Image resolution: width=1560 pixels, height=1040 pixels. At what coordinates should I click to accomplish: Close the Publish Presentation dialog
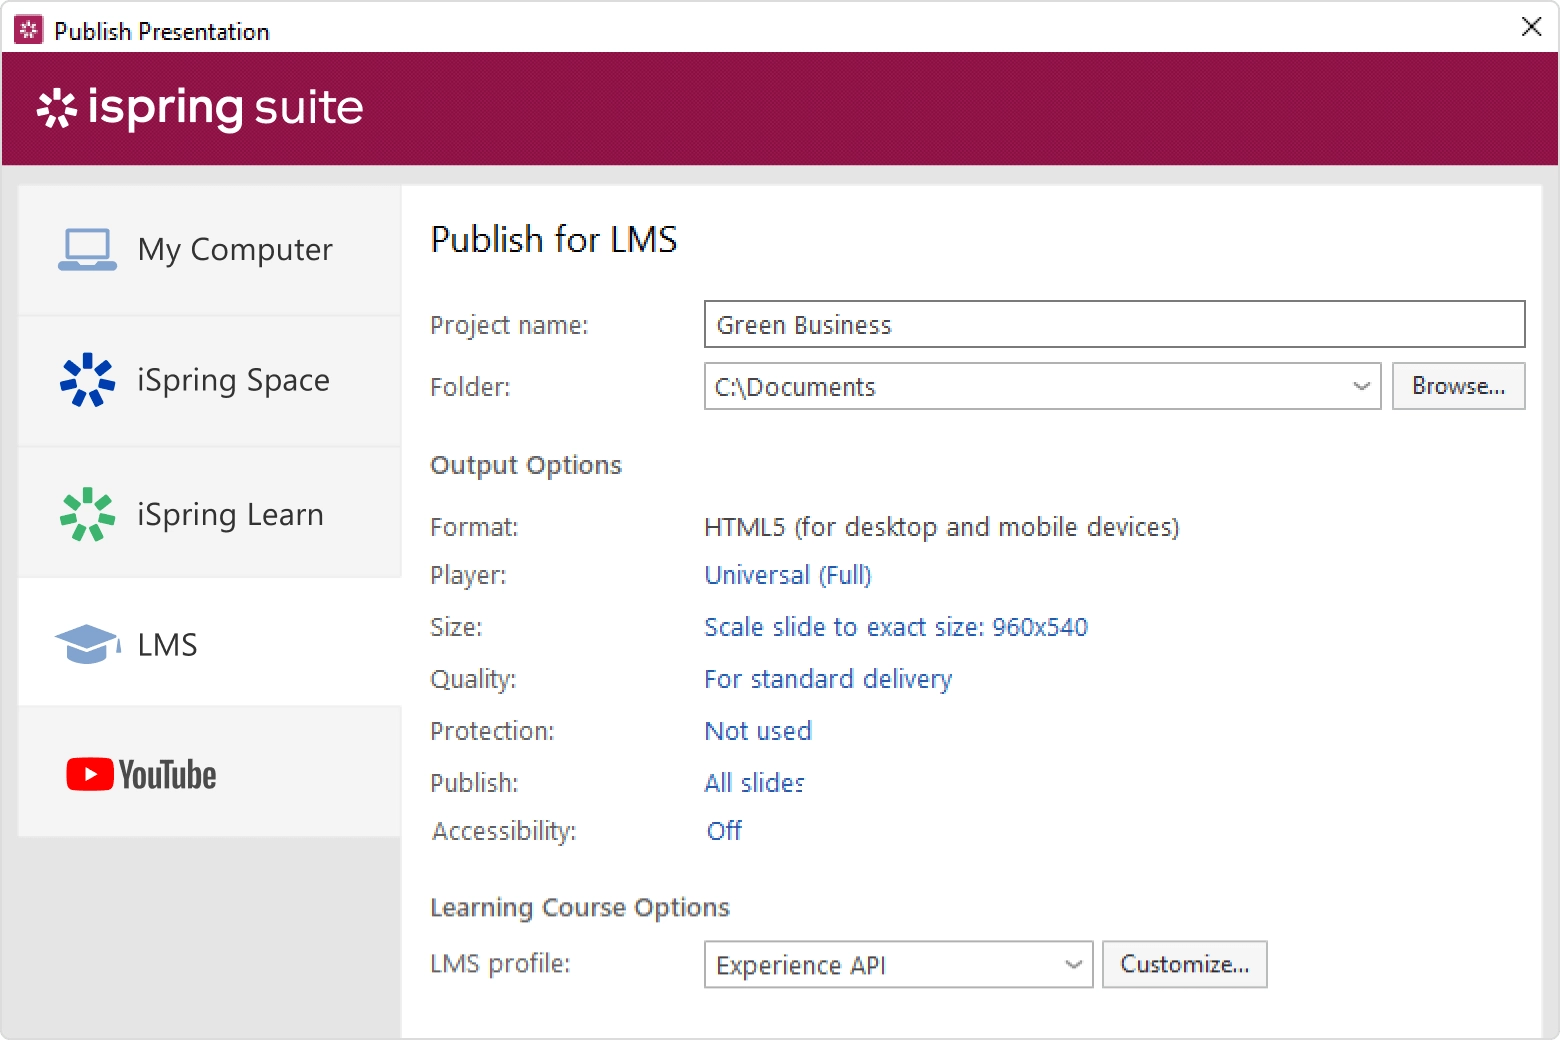click(1531, 27)
